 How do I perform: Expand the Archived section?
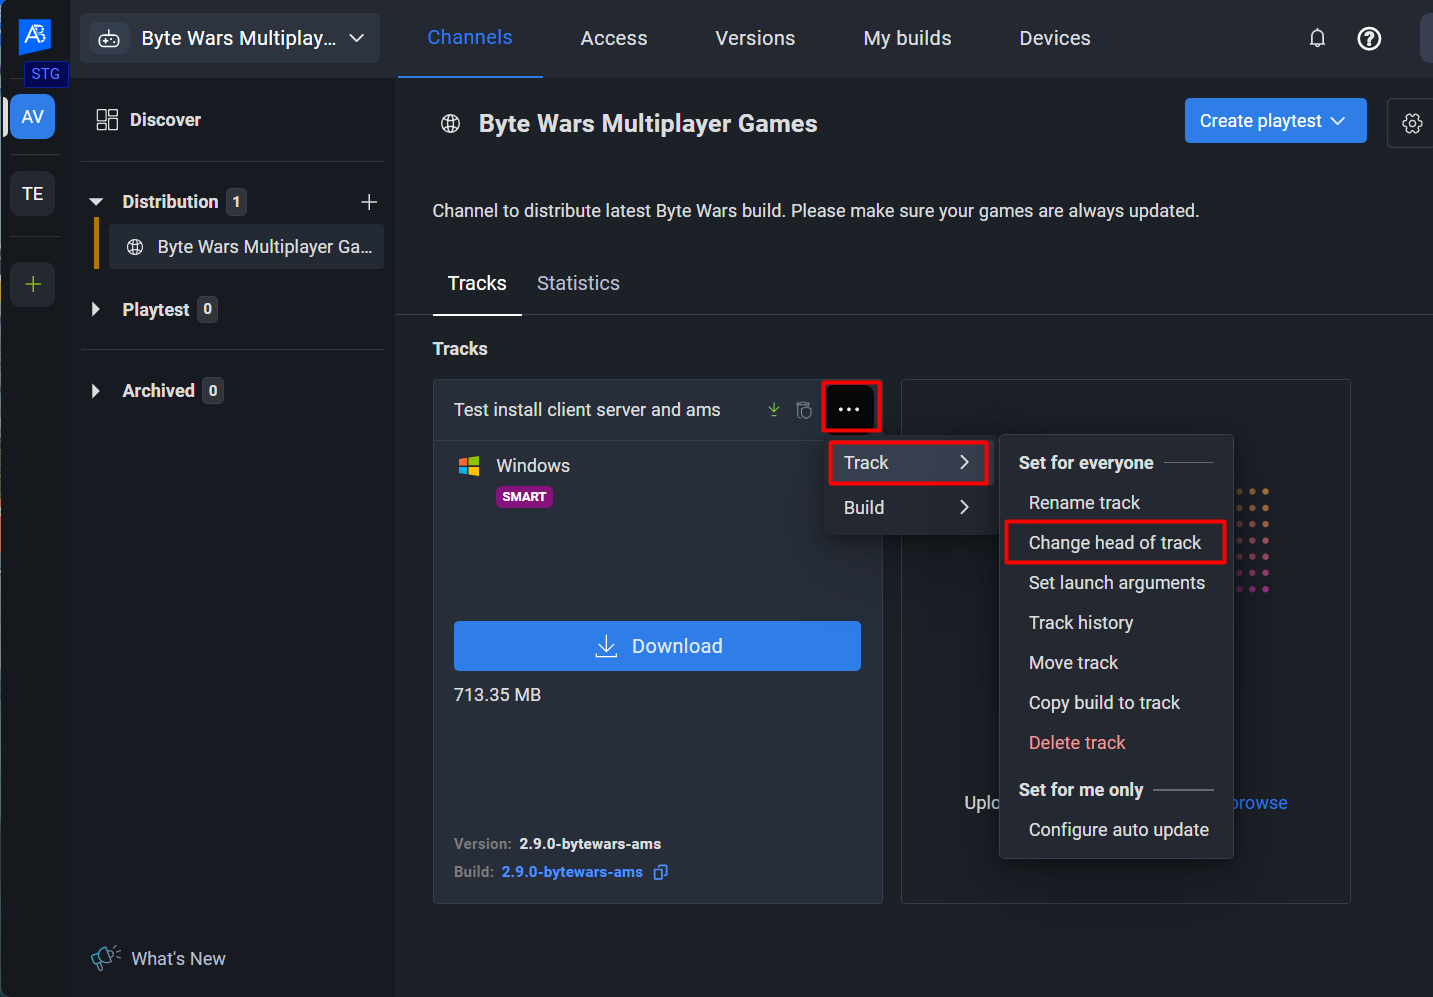point(96,391)
